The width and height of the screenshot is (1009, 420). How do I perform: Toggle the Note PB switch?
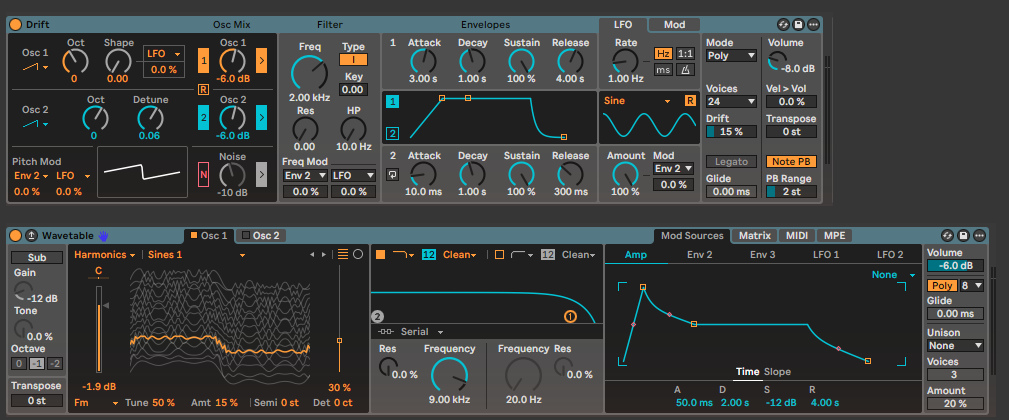pyautogui.click(x=791, y=161)
